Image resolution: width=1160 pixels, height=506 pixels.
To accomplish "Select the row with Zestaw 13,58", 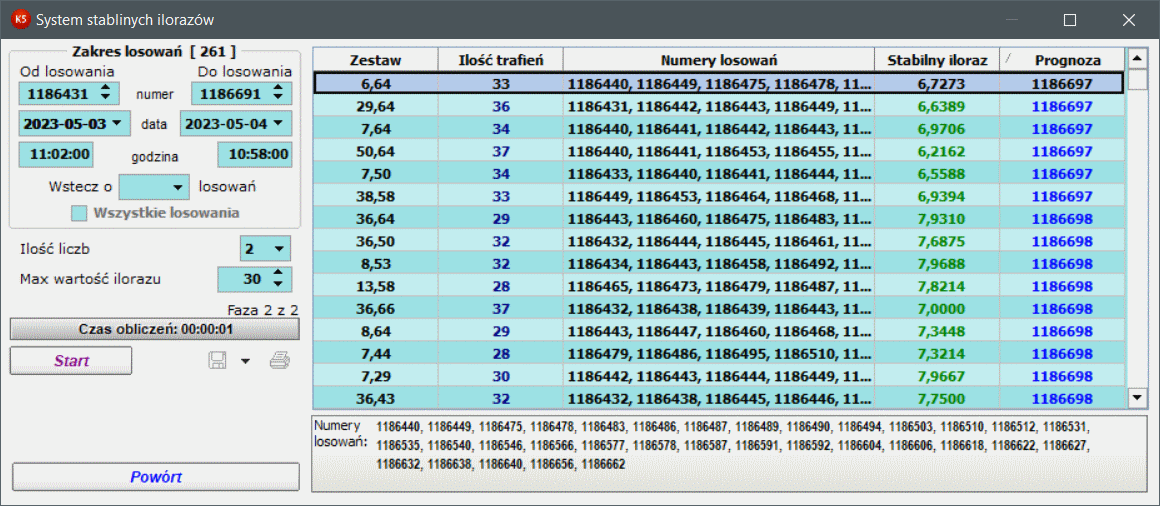I will (719, 286).
